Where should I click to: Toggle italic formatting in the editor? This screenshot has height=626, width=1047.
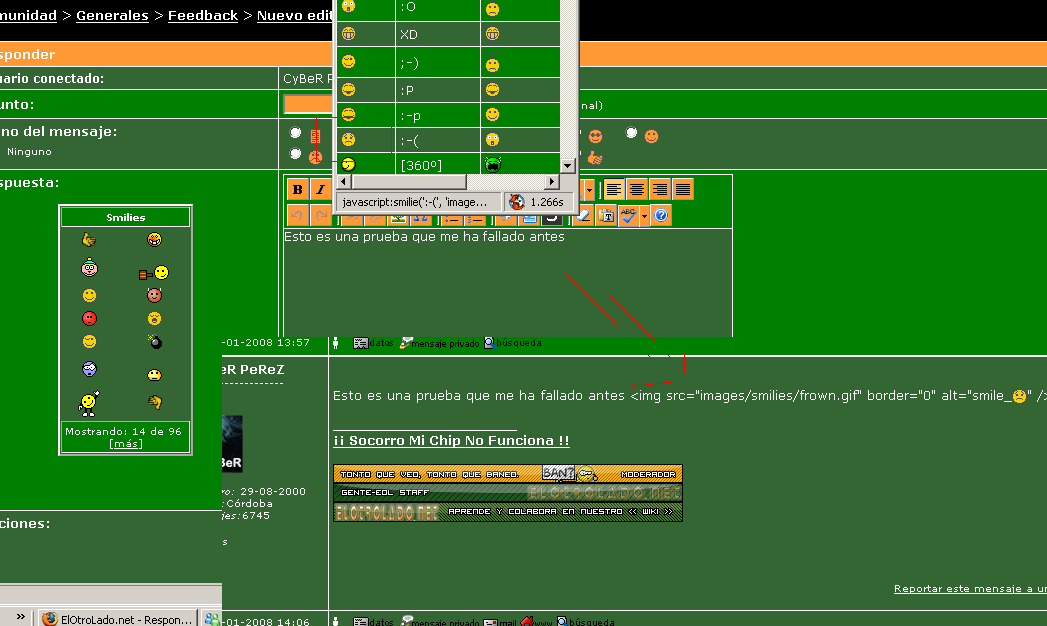pos(321,190)
